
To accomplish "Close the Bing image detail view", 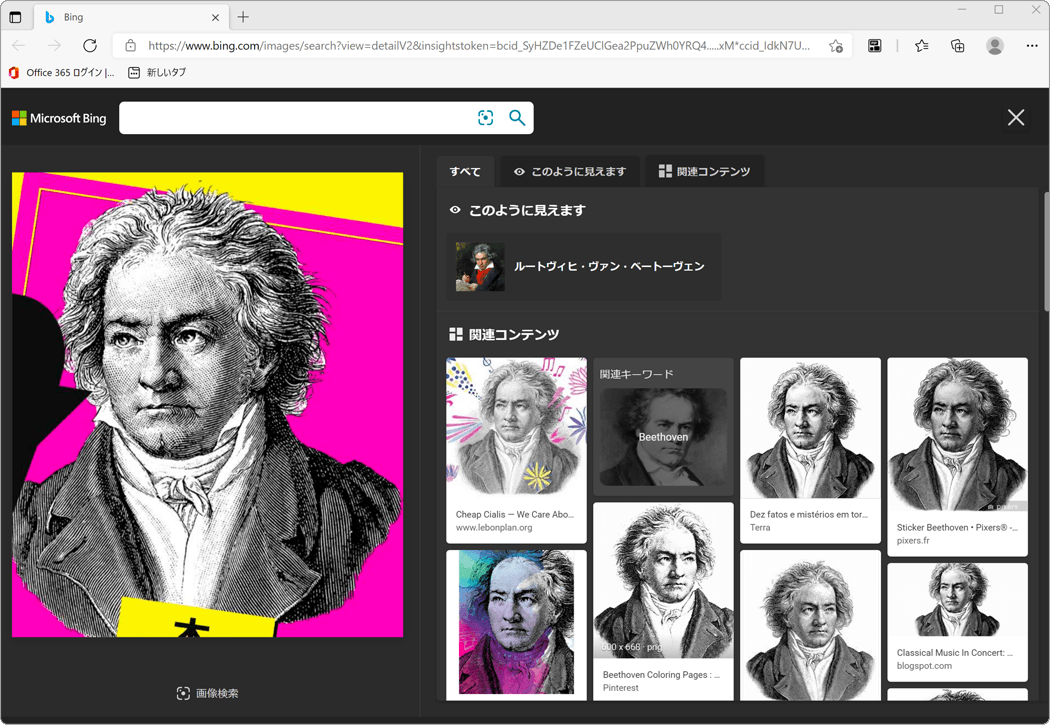I will click(1016, 118).
